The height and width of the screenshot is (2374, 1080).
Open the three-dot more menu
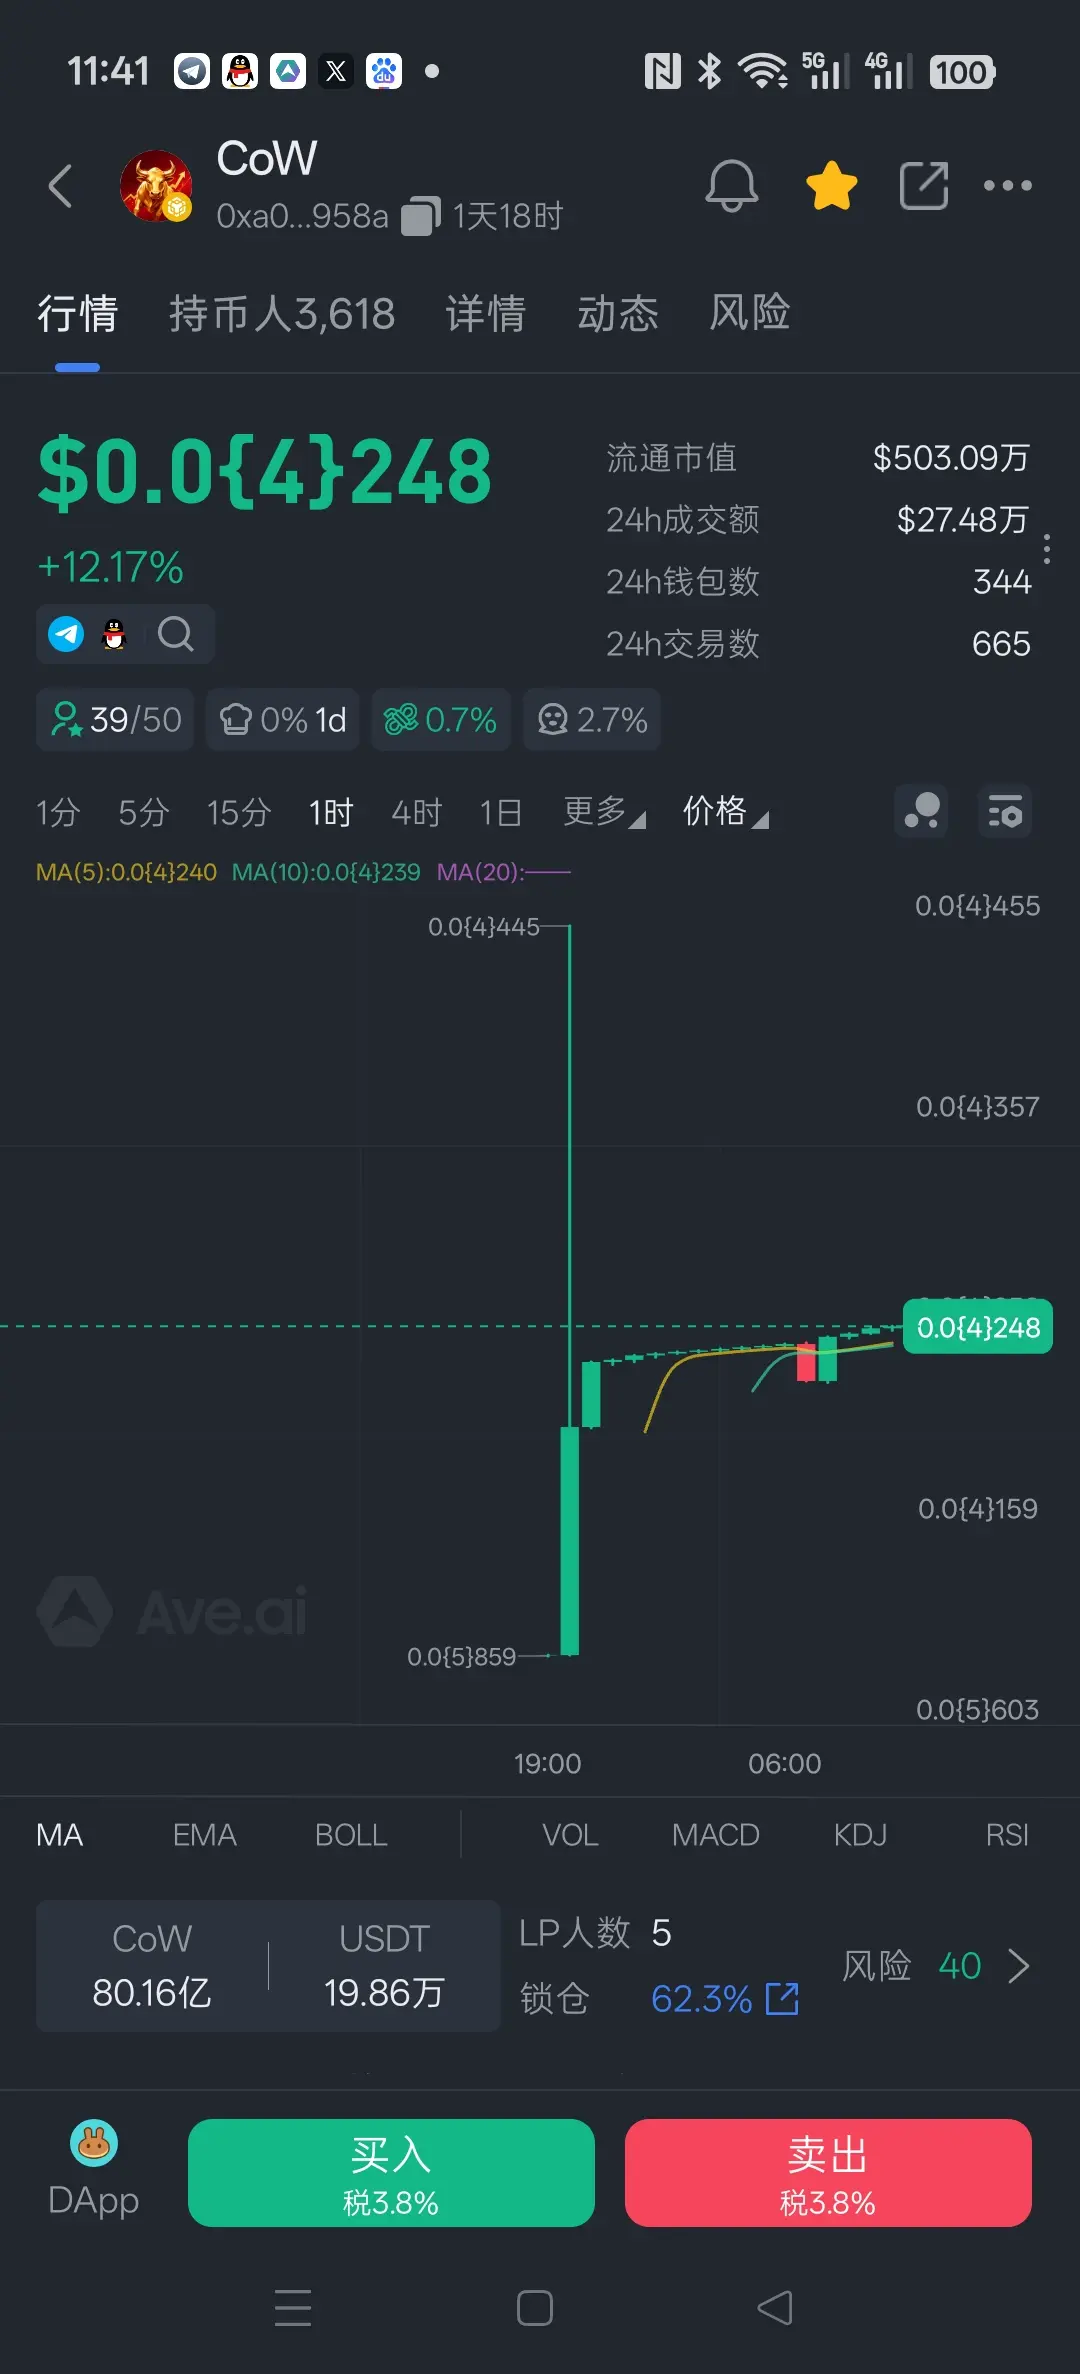1007,186
